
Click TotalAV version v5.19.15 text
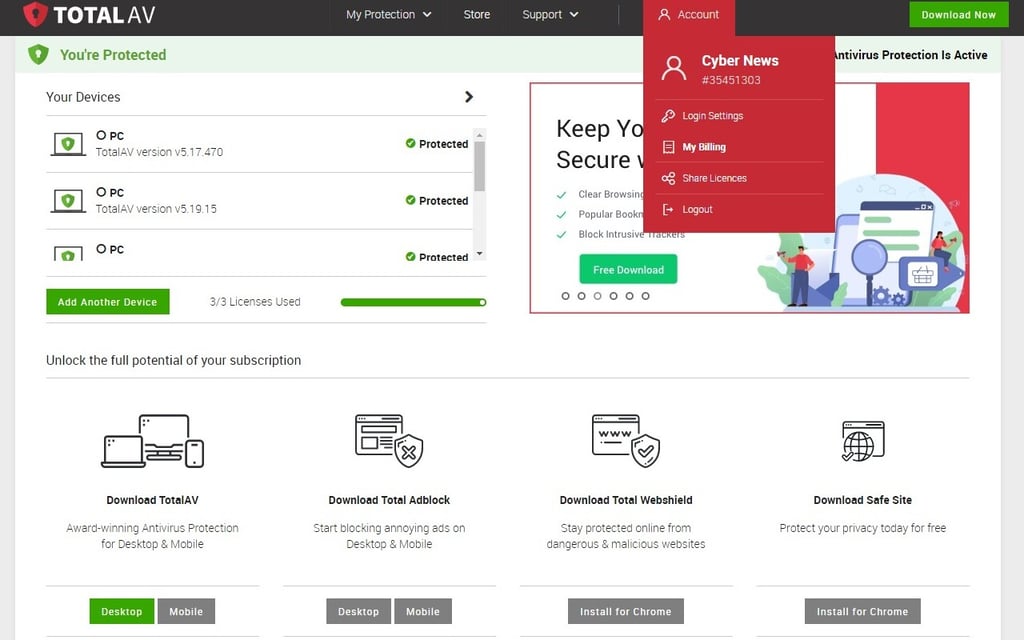coord(156,209)
